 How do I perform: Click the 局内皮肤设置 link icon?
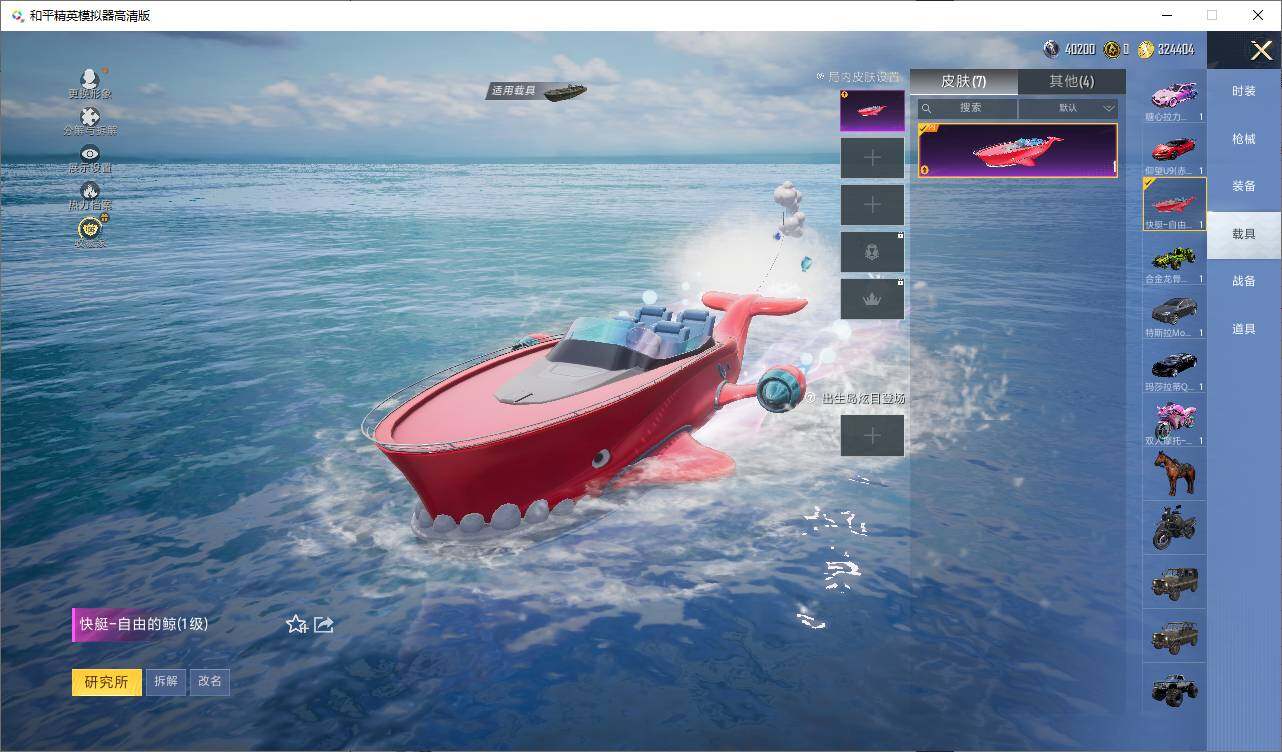coord(821,77)
